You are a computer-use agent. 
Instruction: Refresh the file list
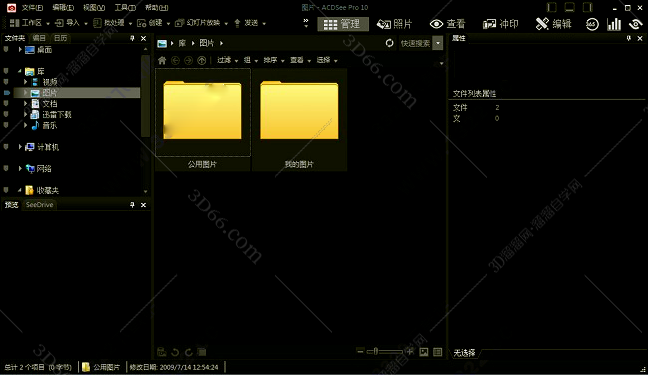(389, 43)
